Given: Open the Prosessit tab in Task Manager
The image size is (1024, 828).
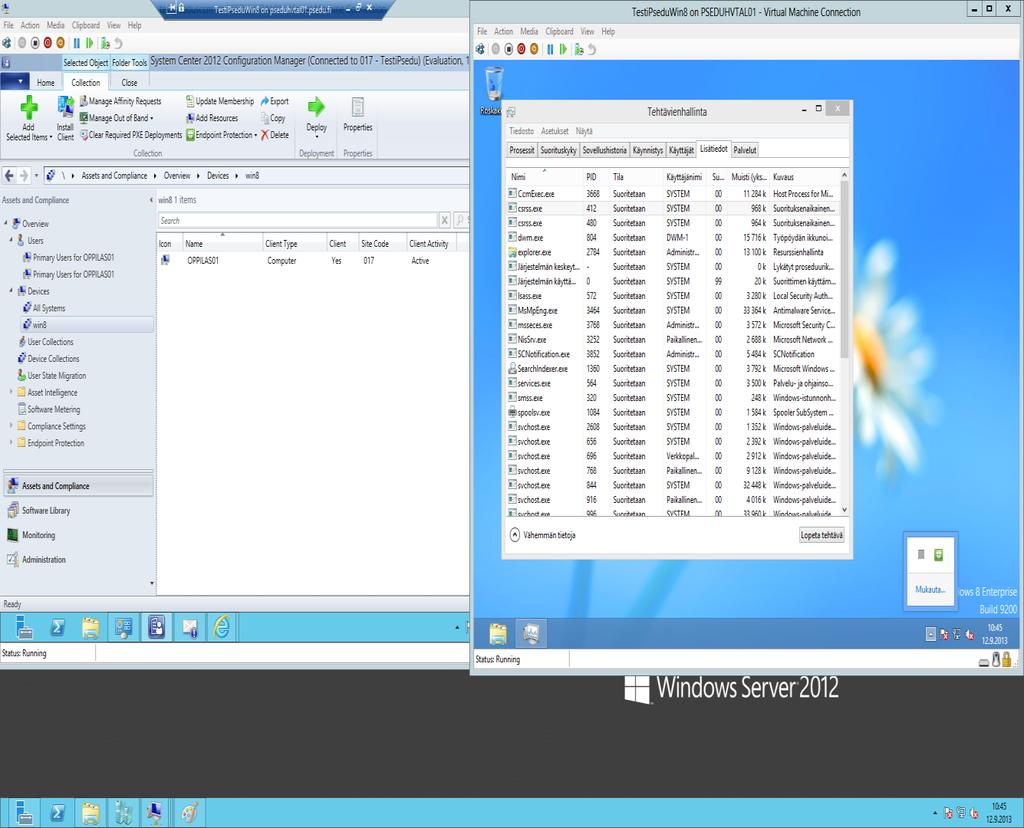Looking at the screenshot, I should (x=522, y=150).
